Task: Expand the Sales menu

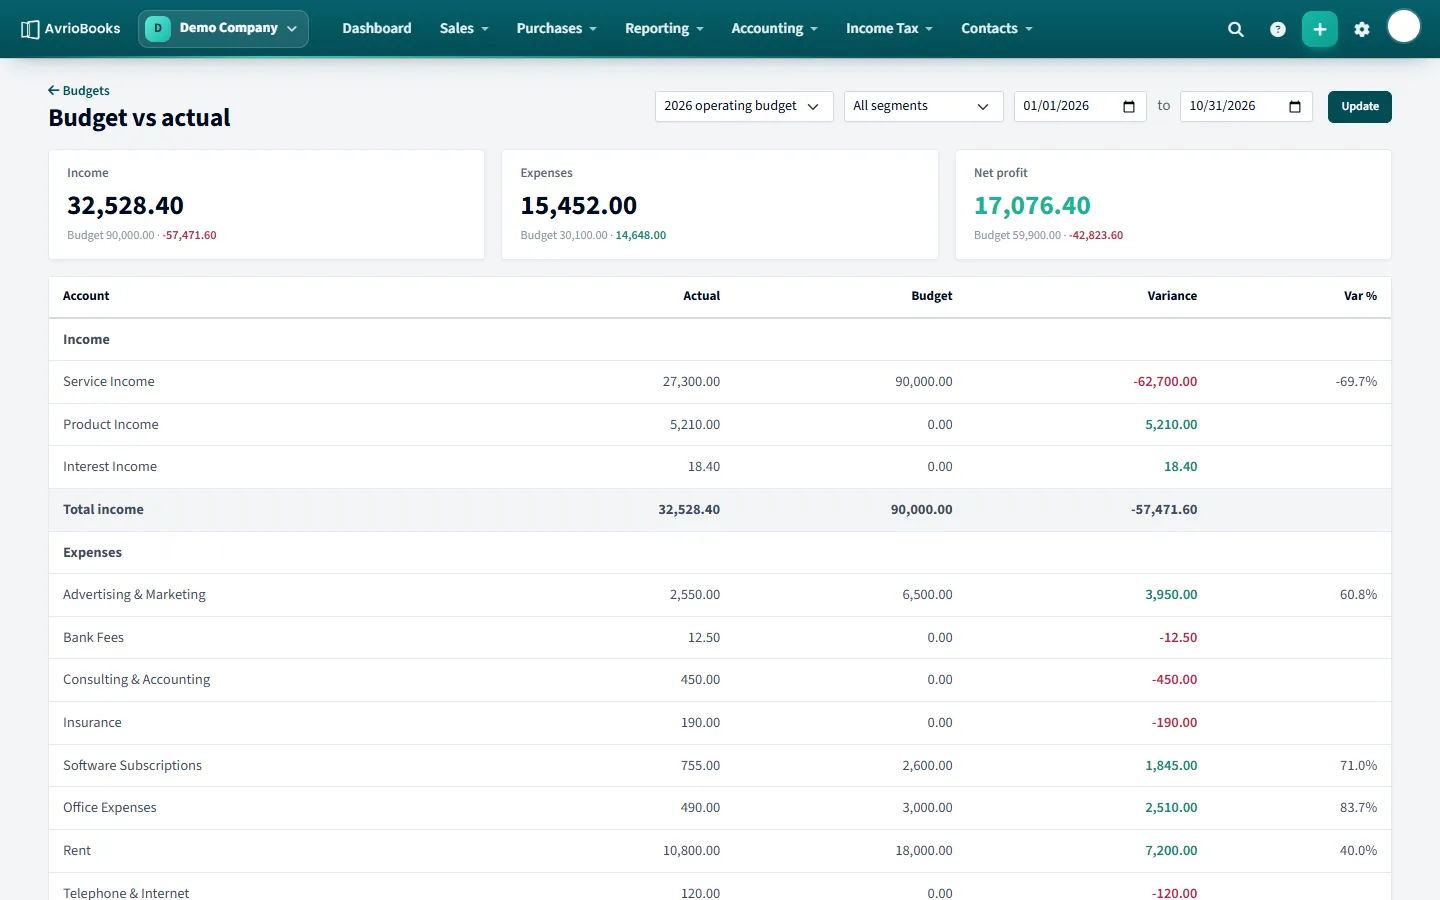Action: [x=464, y=29]
